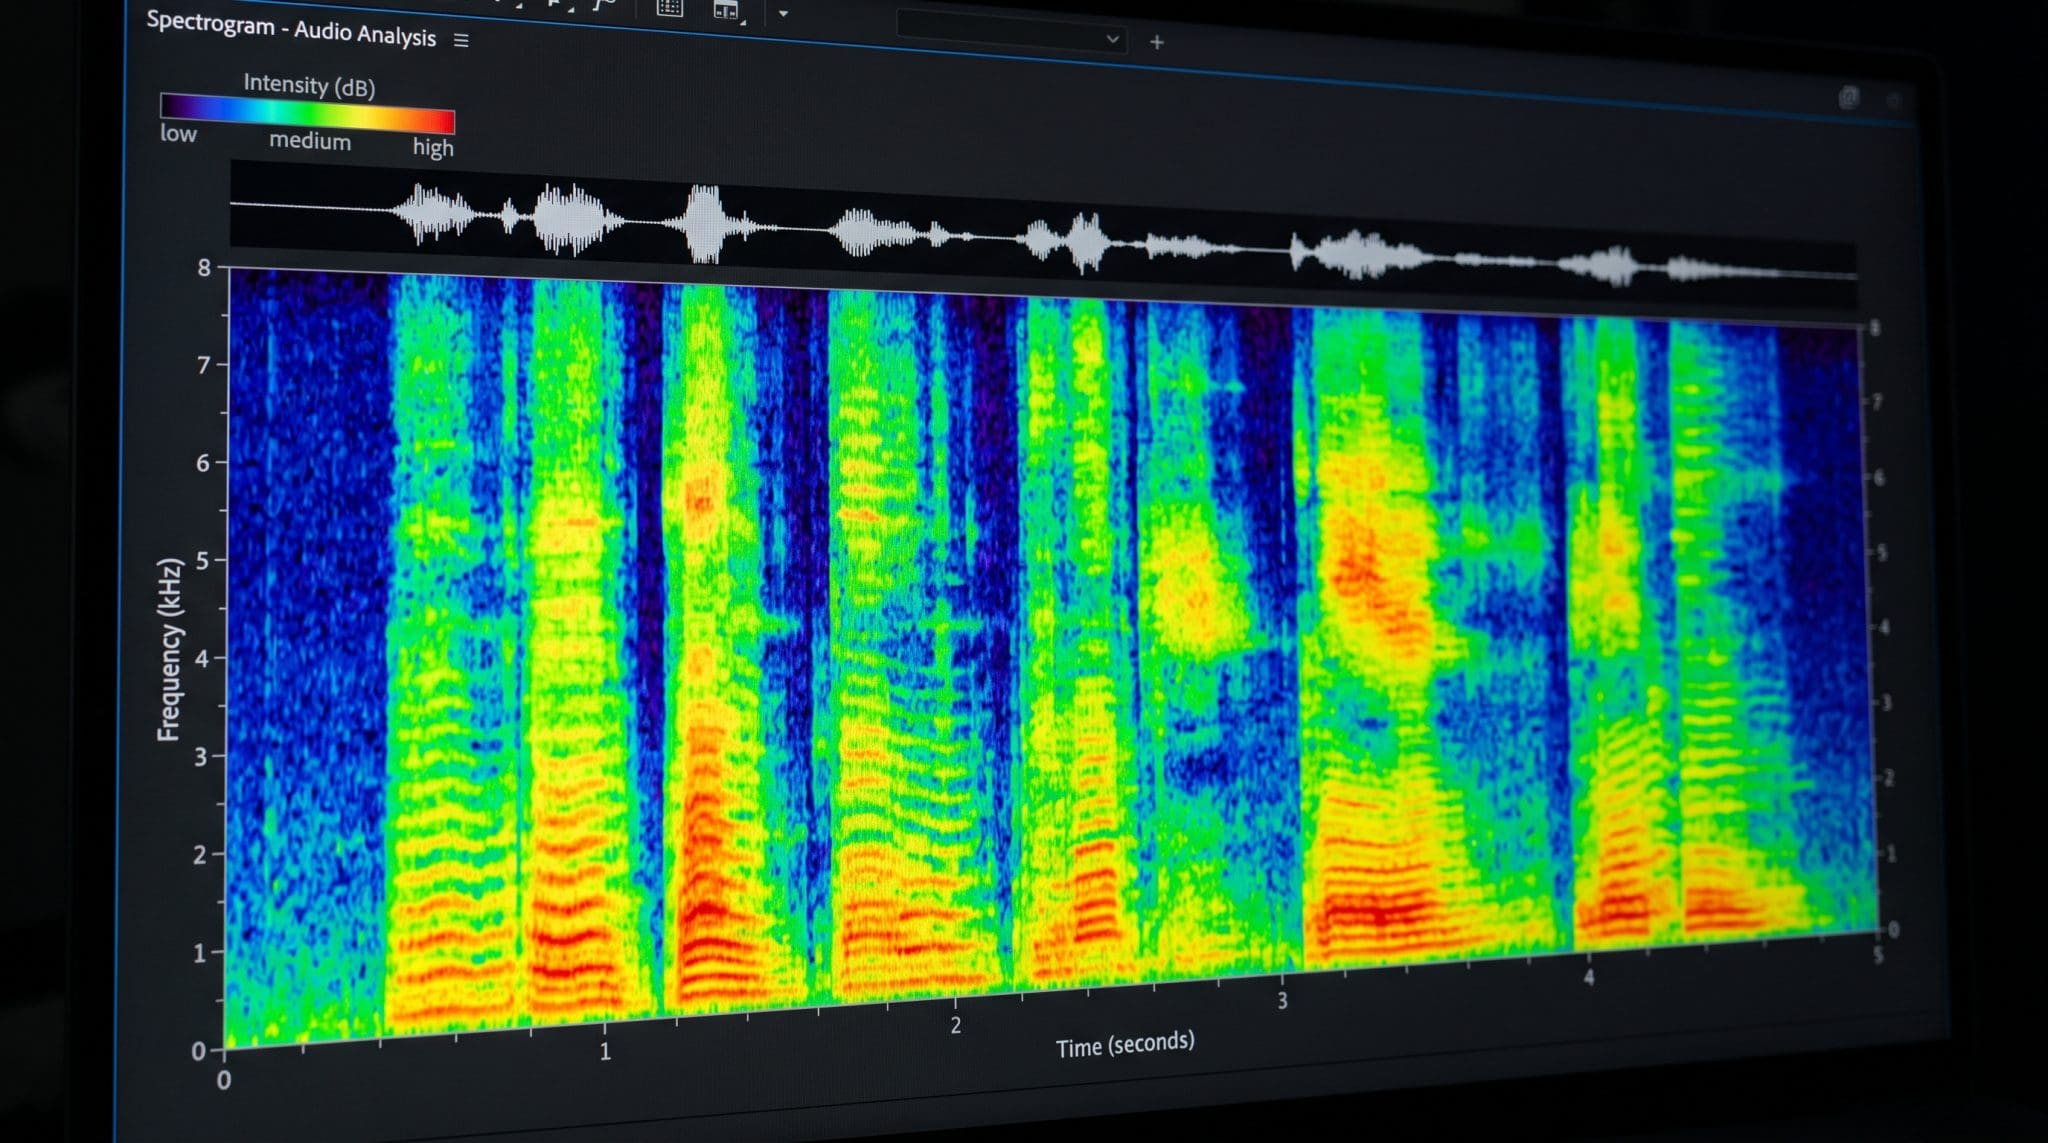
Task: Click the Spectrogram - Audio Analysis panel title
Action: pyautogui.click(x=291, y=28)
